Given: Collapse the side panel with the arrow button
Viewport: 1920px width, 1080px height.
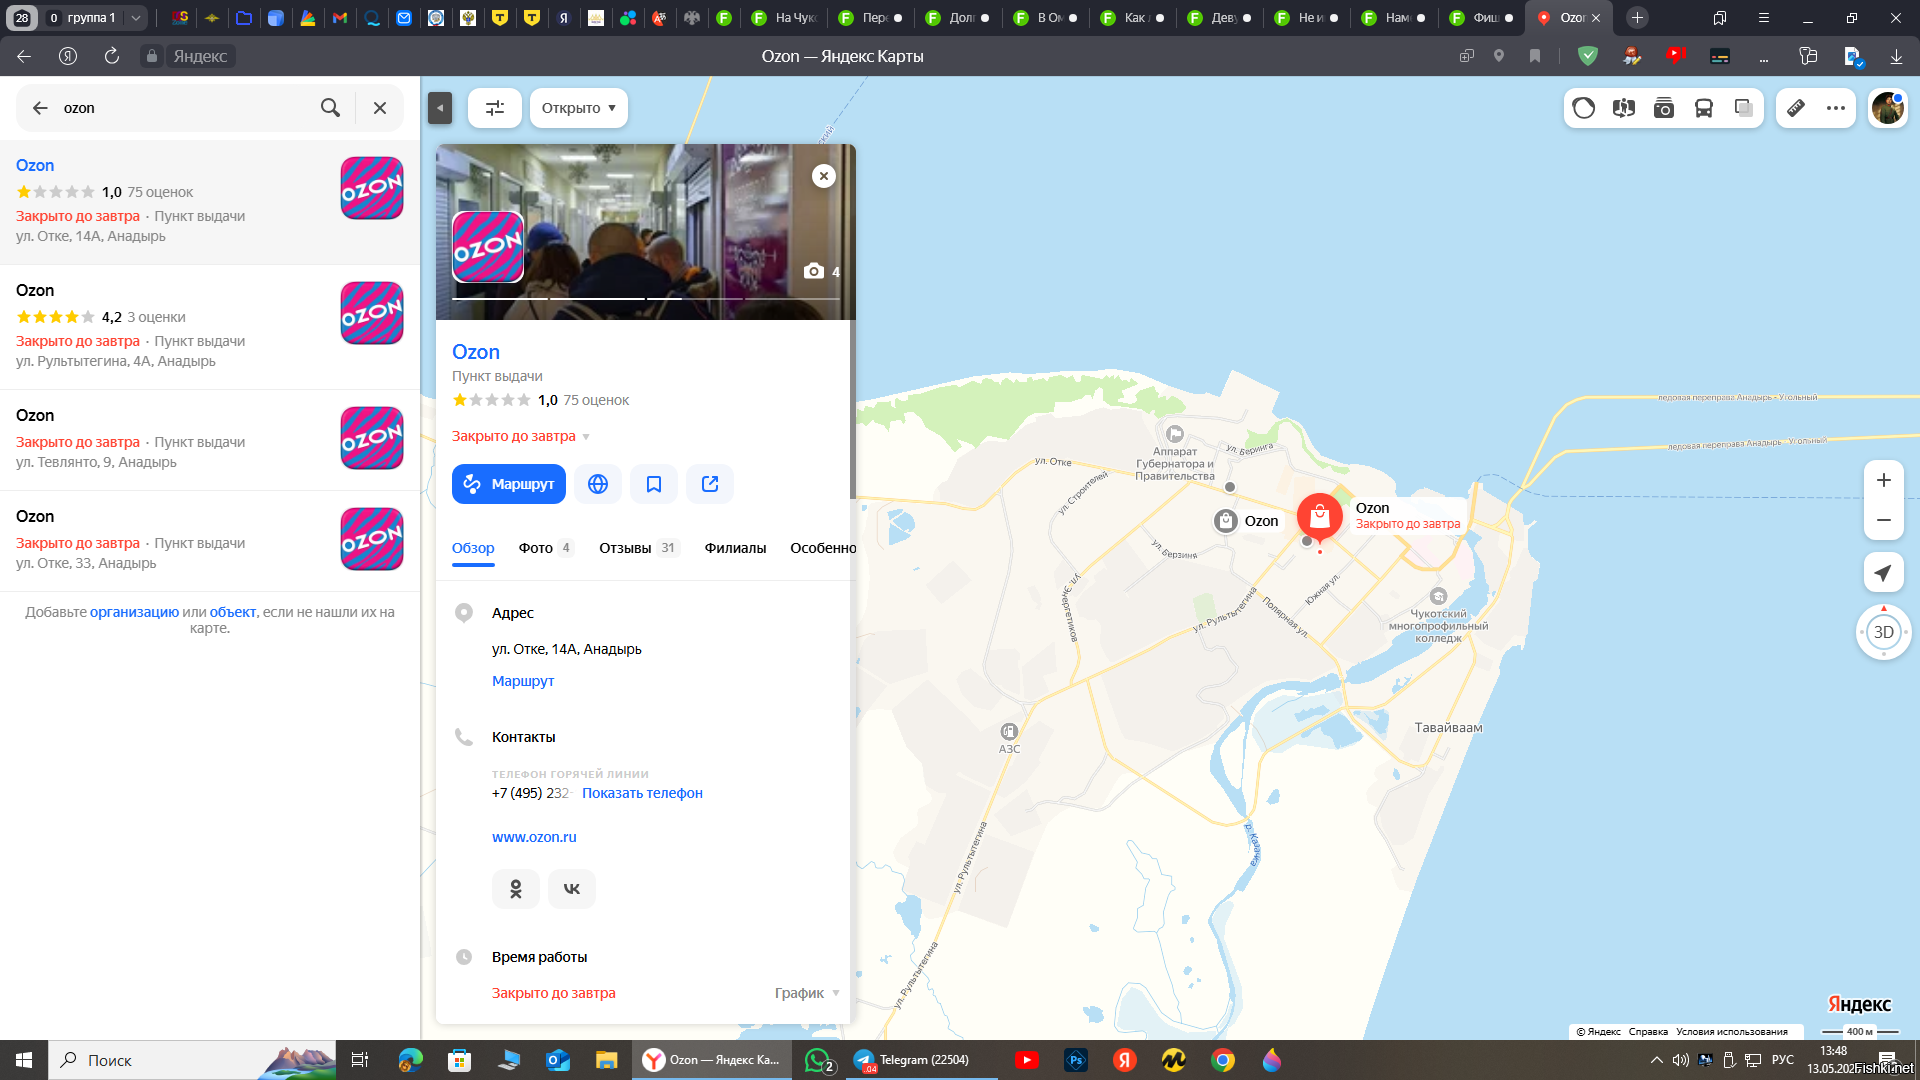Looking at the screenshot, I should [440, 108].
